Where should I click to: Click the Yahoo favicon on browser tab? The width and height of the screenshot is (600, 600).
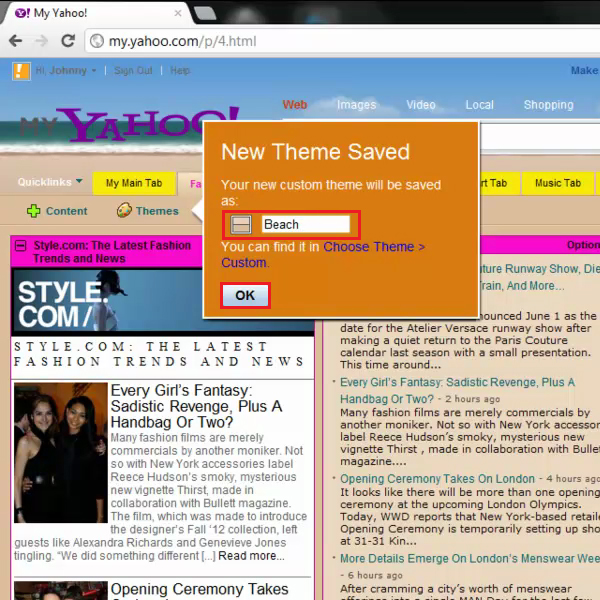tap(22, 13)
